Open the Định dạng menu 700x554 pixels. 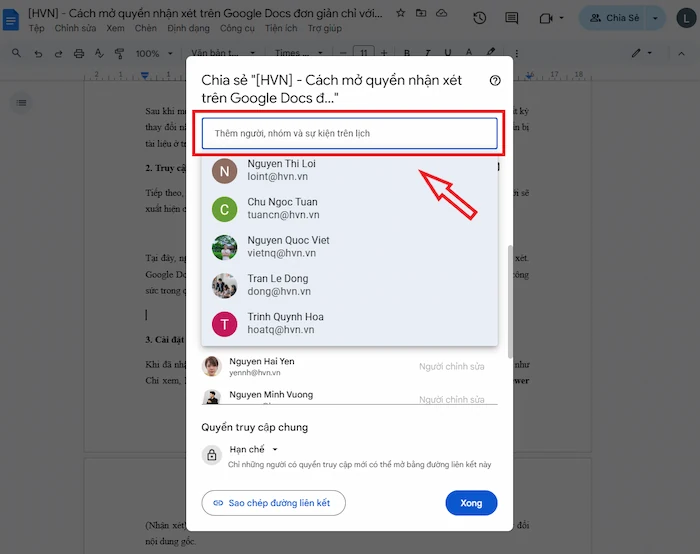188,29
